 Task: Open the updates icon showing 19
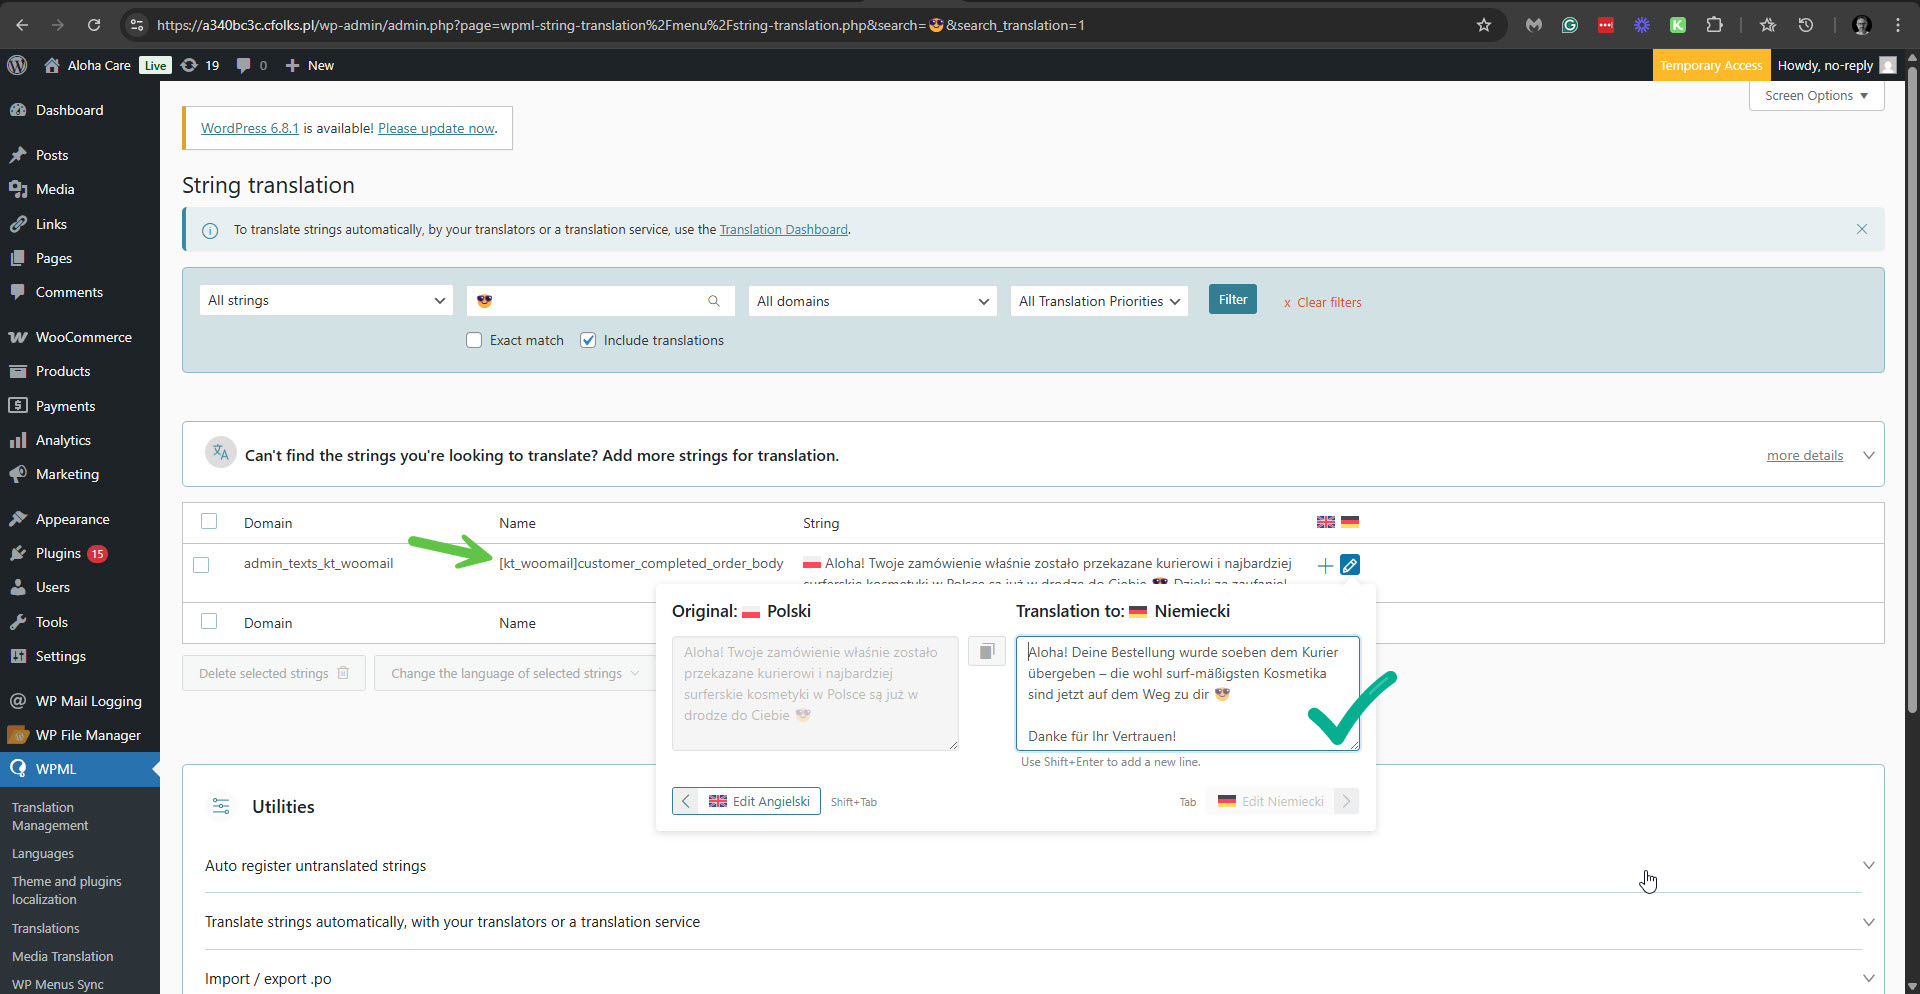[200, 65]
